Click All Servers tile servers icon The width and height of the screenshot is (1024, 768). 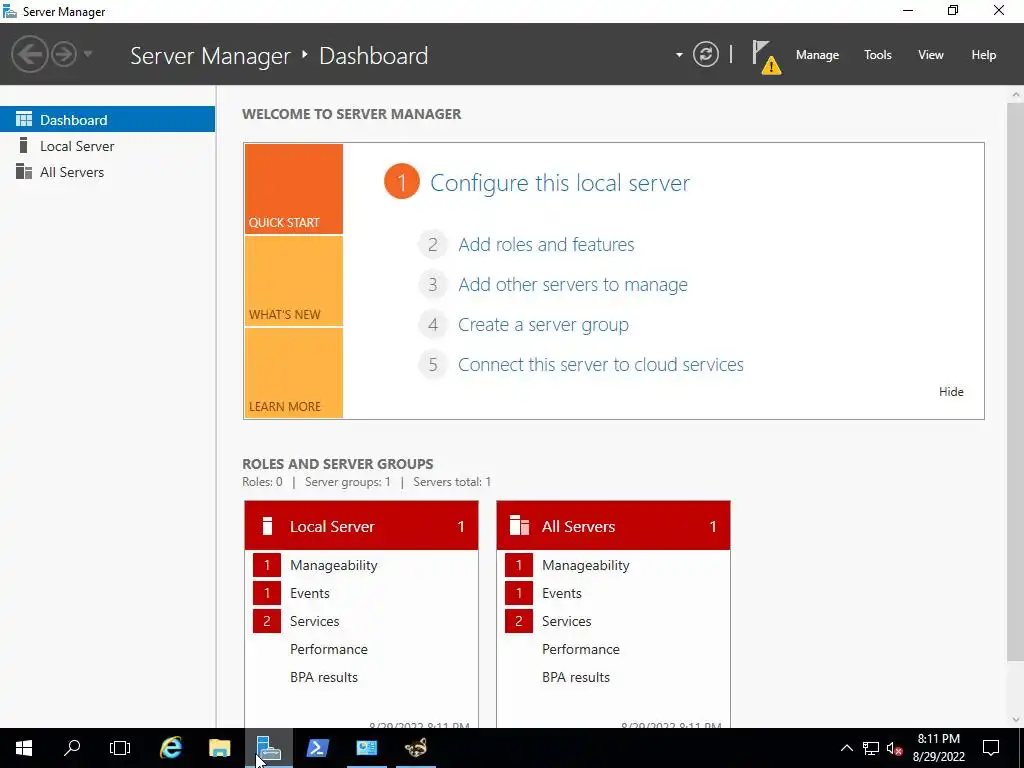pyautogui.click(x=519, y=526)
